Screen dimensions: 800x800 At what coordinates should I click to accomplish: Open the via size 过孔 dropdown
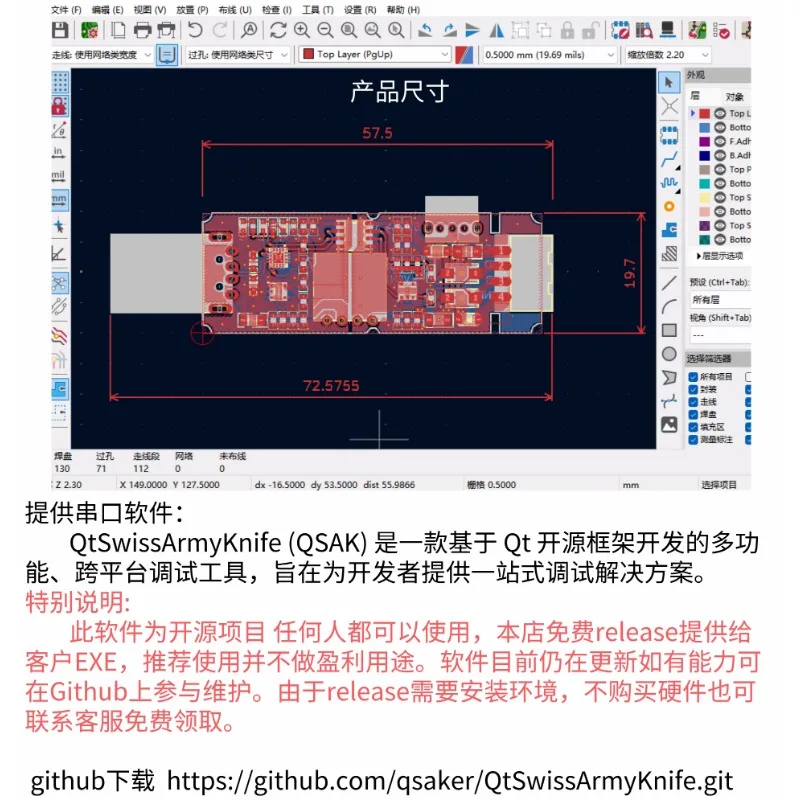click(238, 55)
